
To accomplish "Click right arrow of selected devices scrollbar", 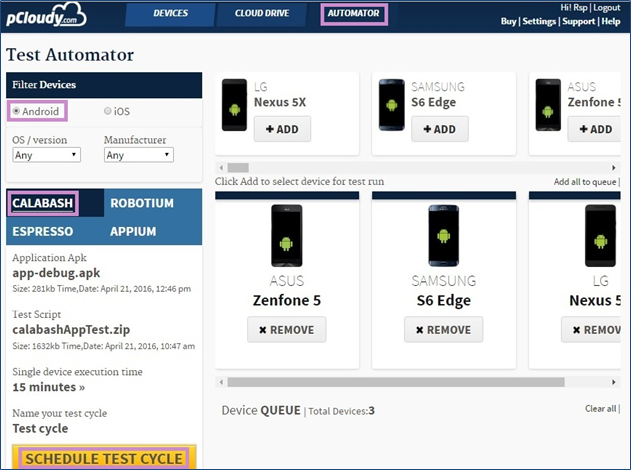I will pos(614,382).
